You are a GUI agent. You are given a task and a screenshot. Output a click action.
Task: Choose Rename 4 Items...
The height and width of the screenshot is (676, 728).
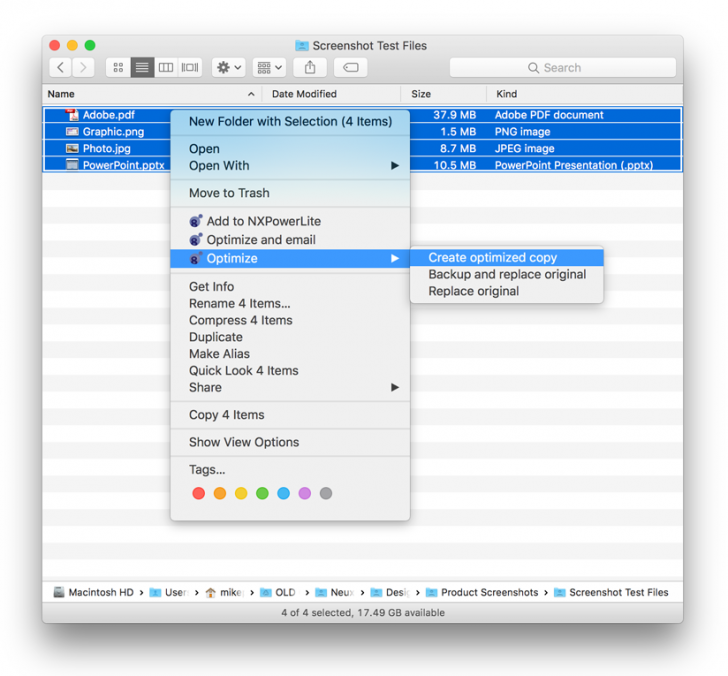(x=290, y=304)
